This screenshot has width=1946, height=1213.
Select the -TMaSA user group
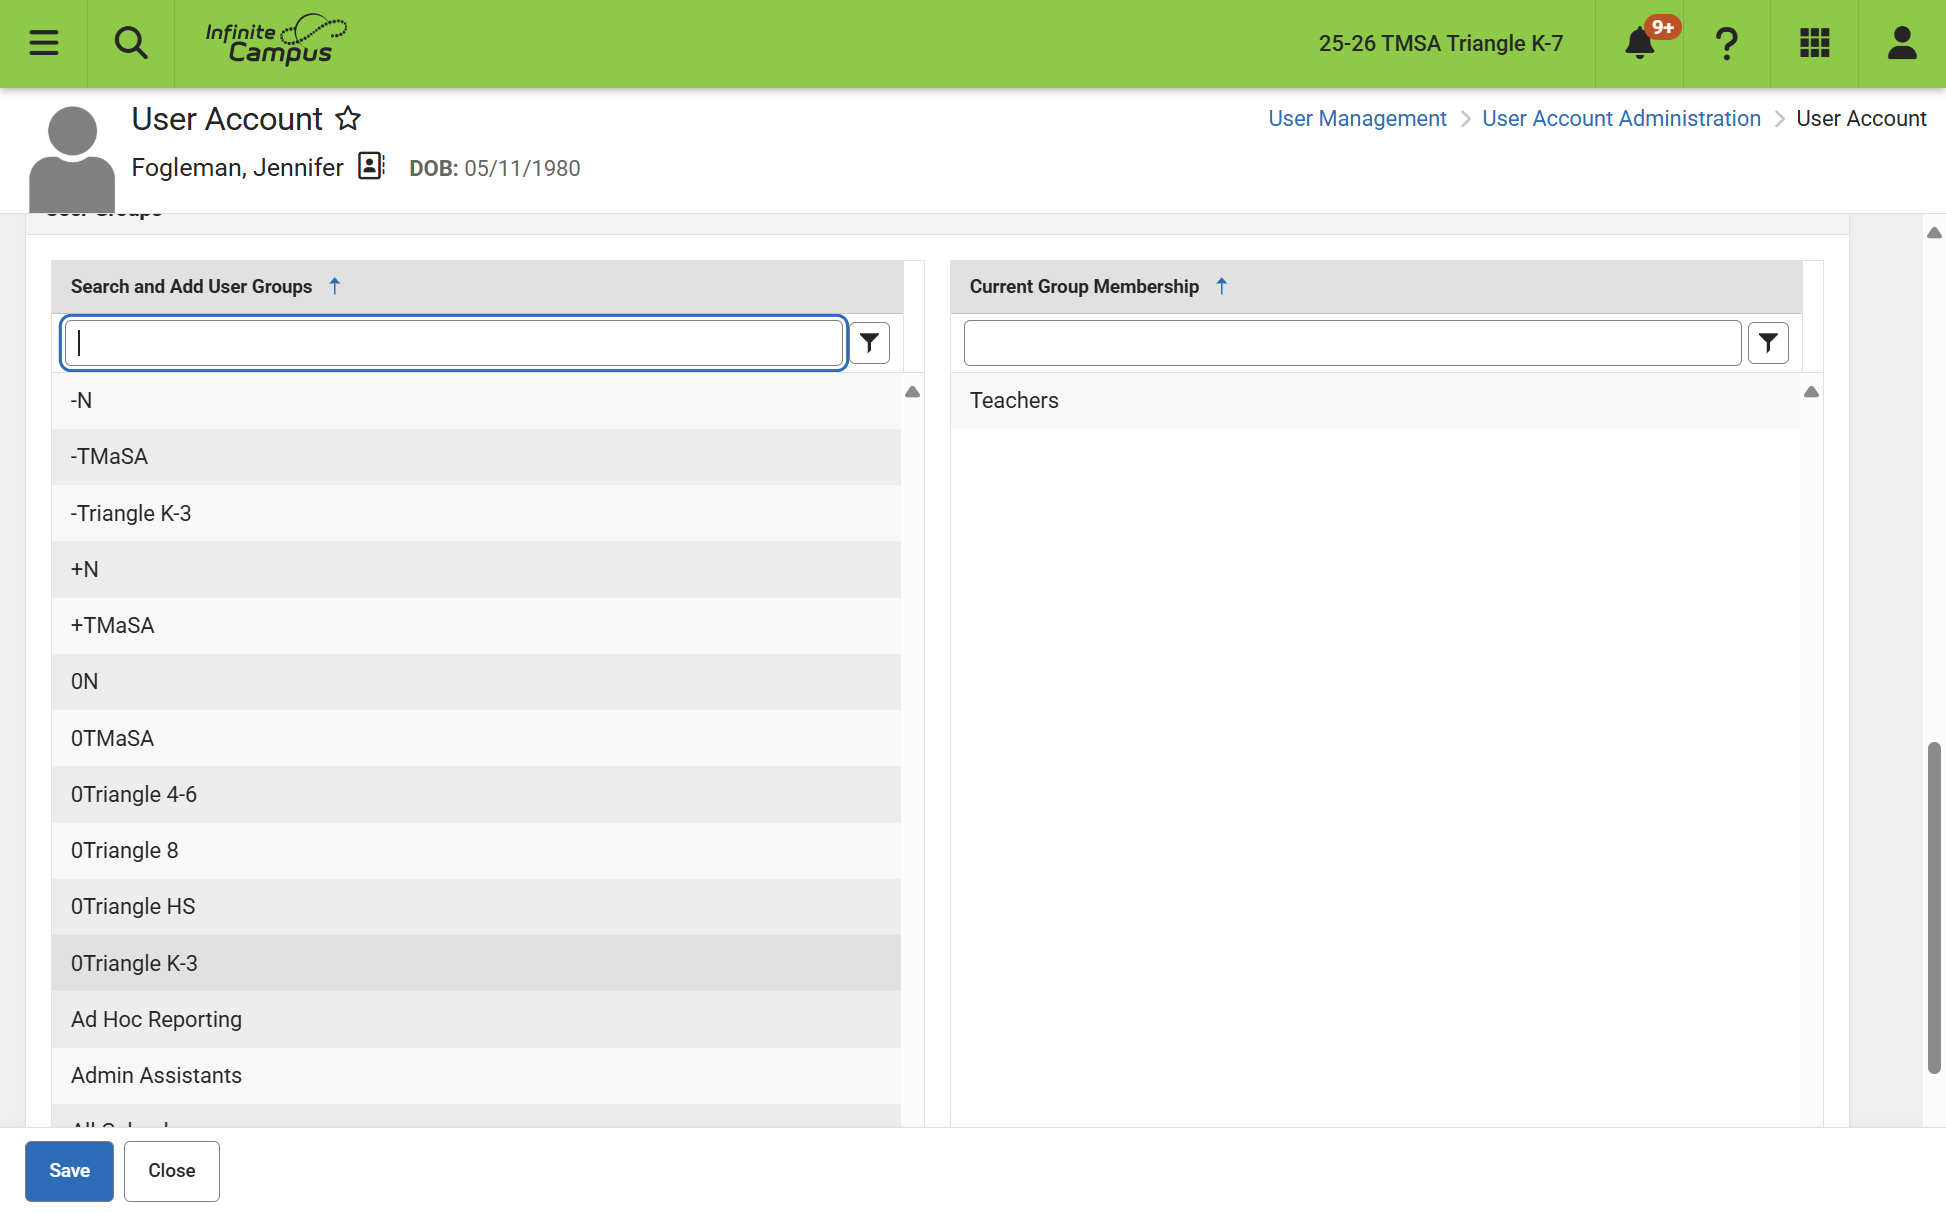coord(476,457)
